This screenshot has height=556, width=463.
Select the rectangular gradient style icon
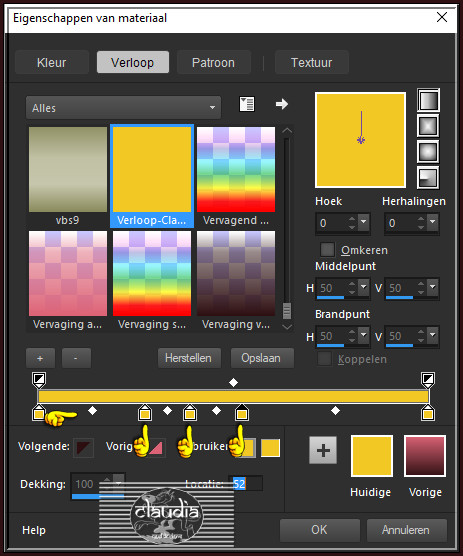(428, 126)
